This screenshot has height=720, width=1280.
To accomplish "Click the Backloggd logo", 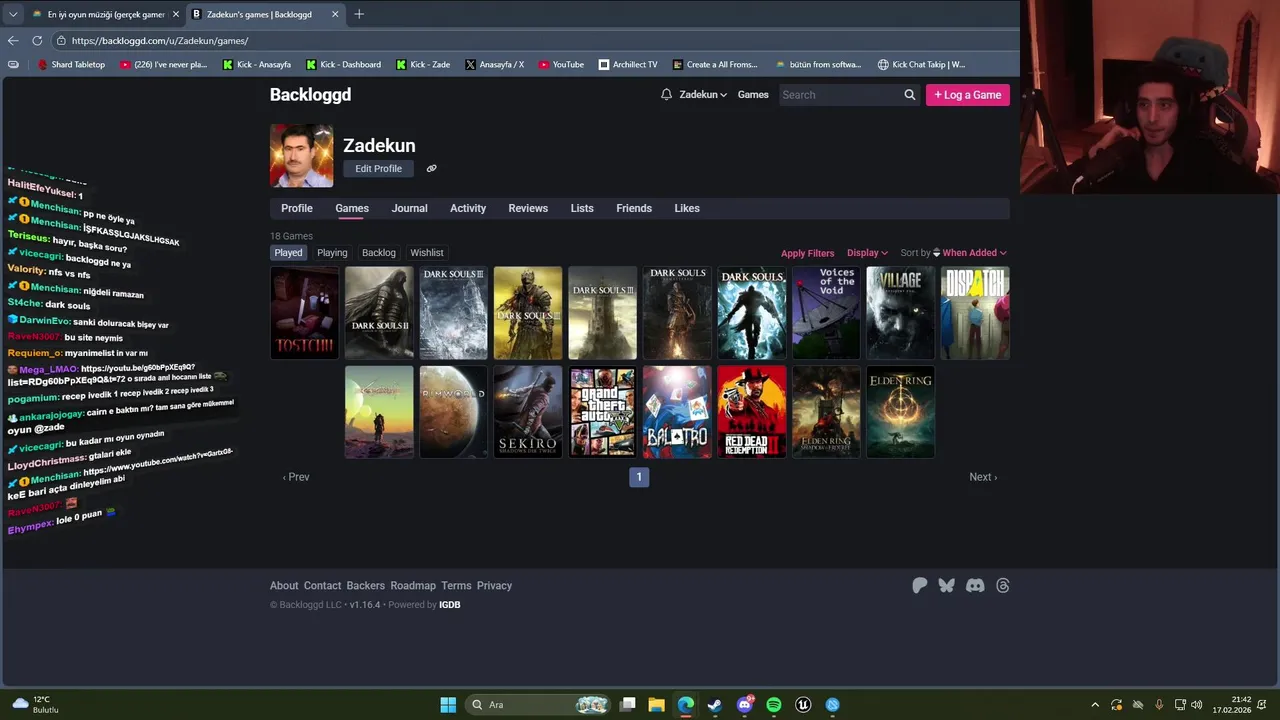I will pyautogui.click(x=310, y=95).
